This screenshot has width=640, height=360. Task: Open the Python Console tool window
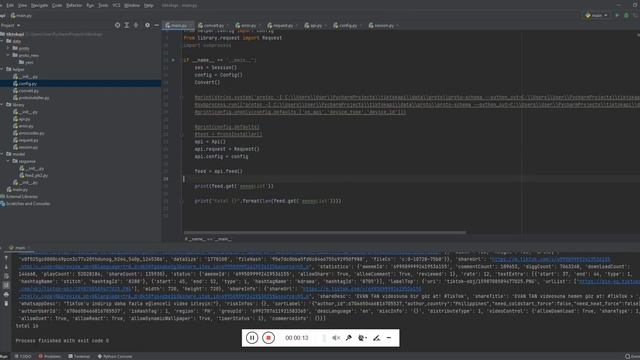click(115, 356)
